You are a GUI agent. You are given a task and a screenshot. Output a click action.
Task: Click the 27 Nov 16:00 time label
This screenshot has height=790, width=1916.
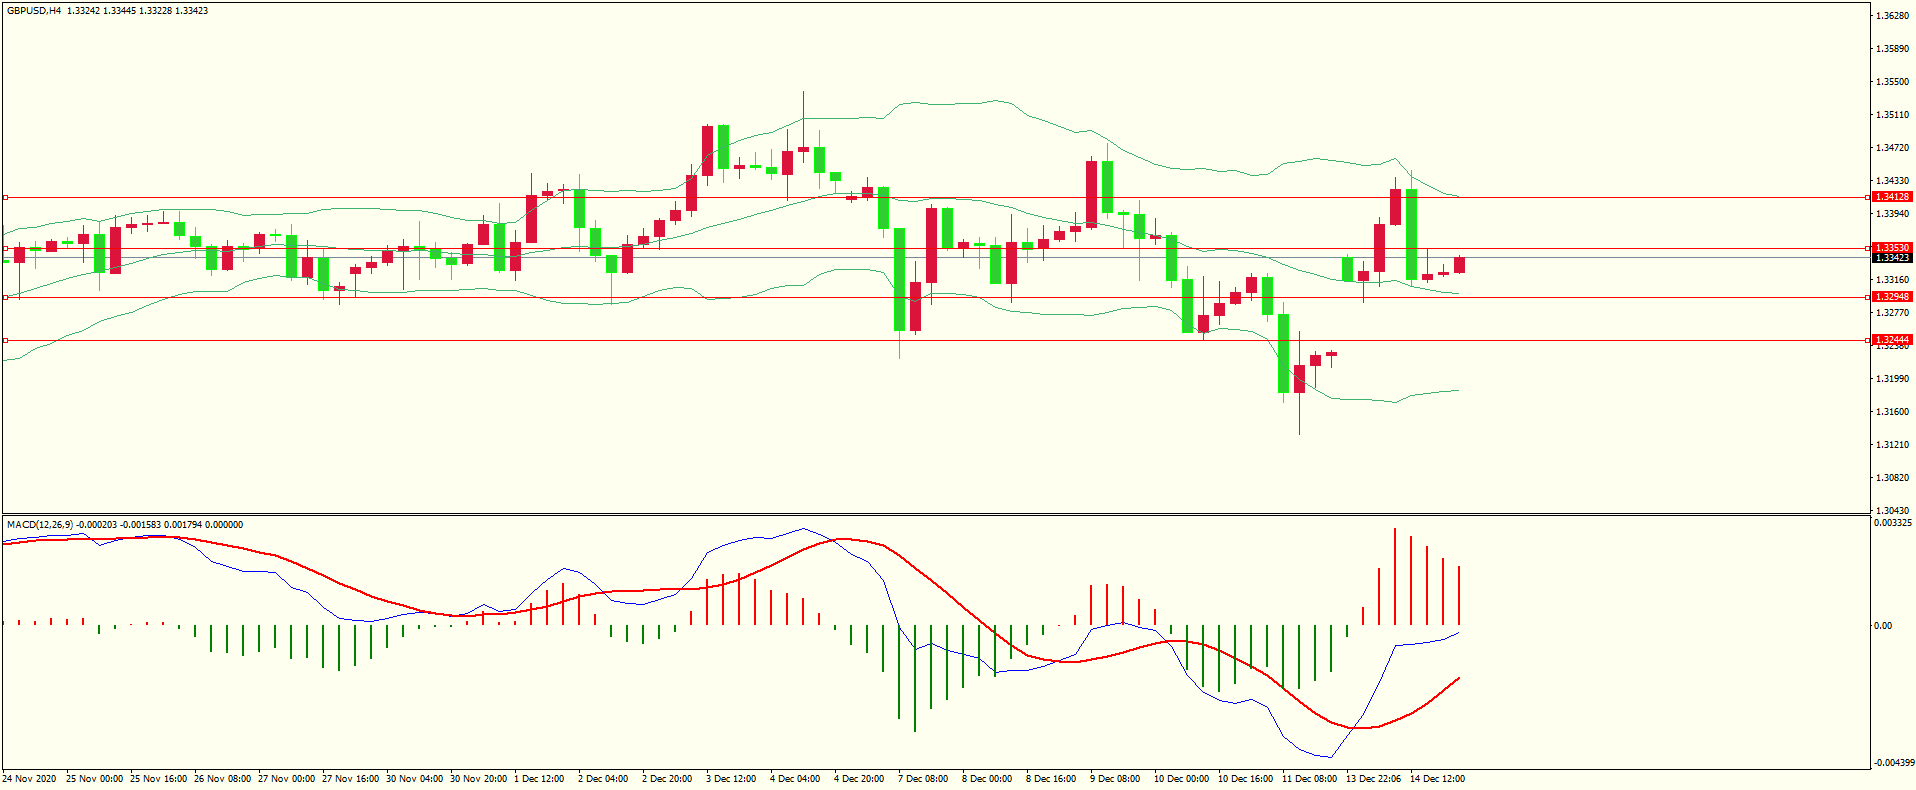(x=350, y=779)
